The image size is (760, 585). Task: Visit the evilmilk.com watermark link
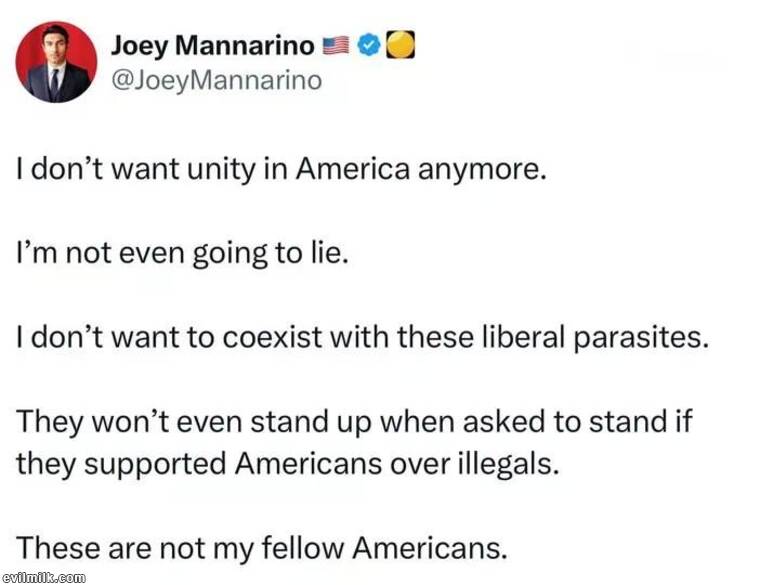click(x=43, y=577)
